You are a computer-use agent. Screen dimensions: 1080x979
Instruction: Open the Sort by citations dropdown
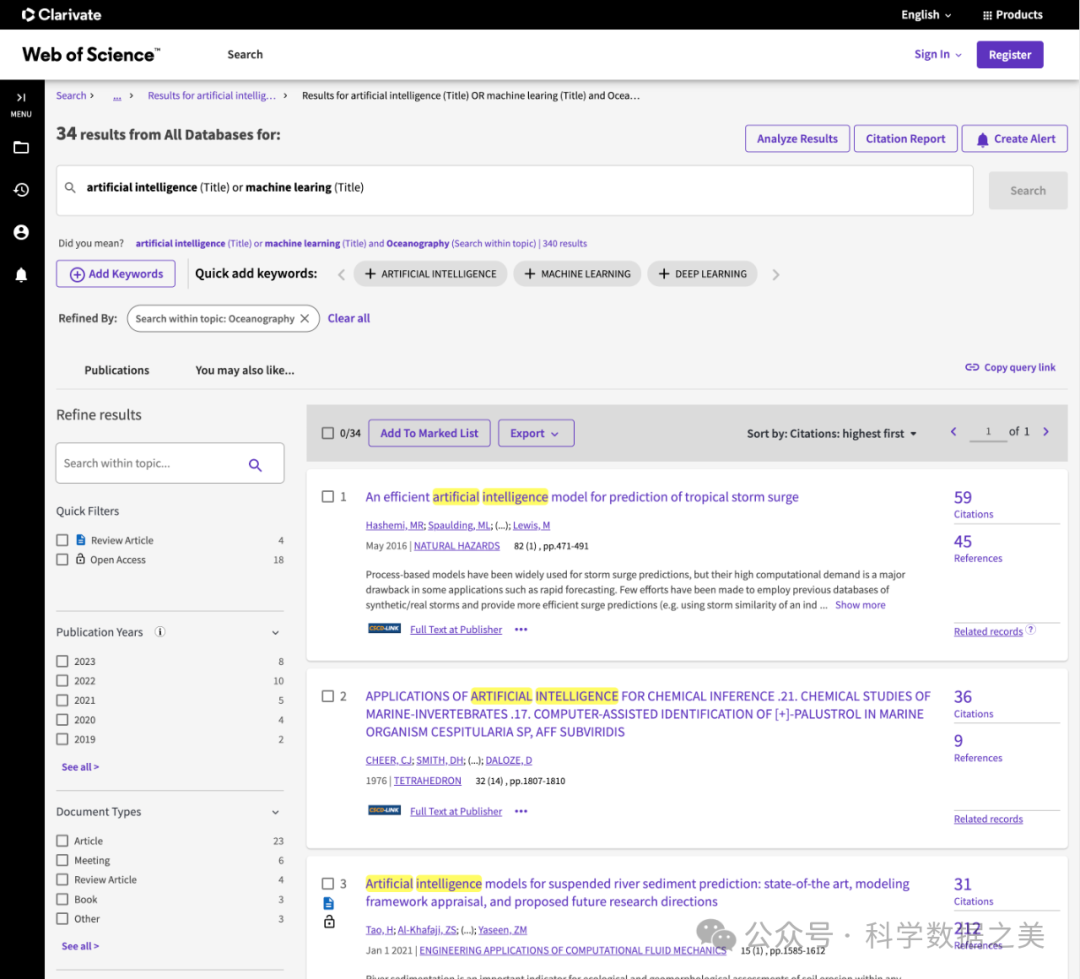click(831, 434)
